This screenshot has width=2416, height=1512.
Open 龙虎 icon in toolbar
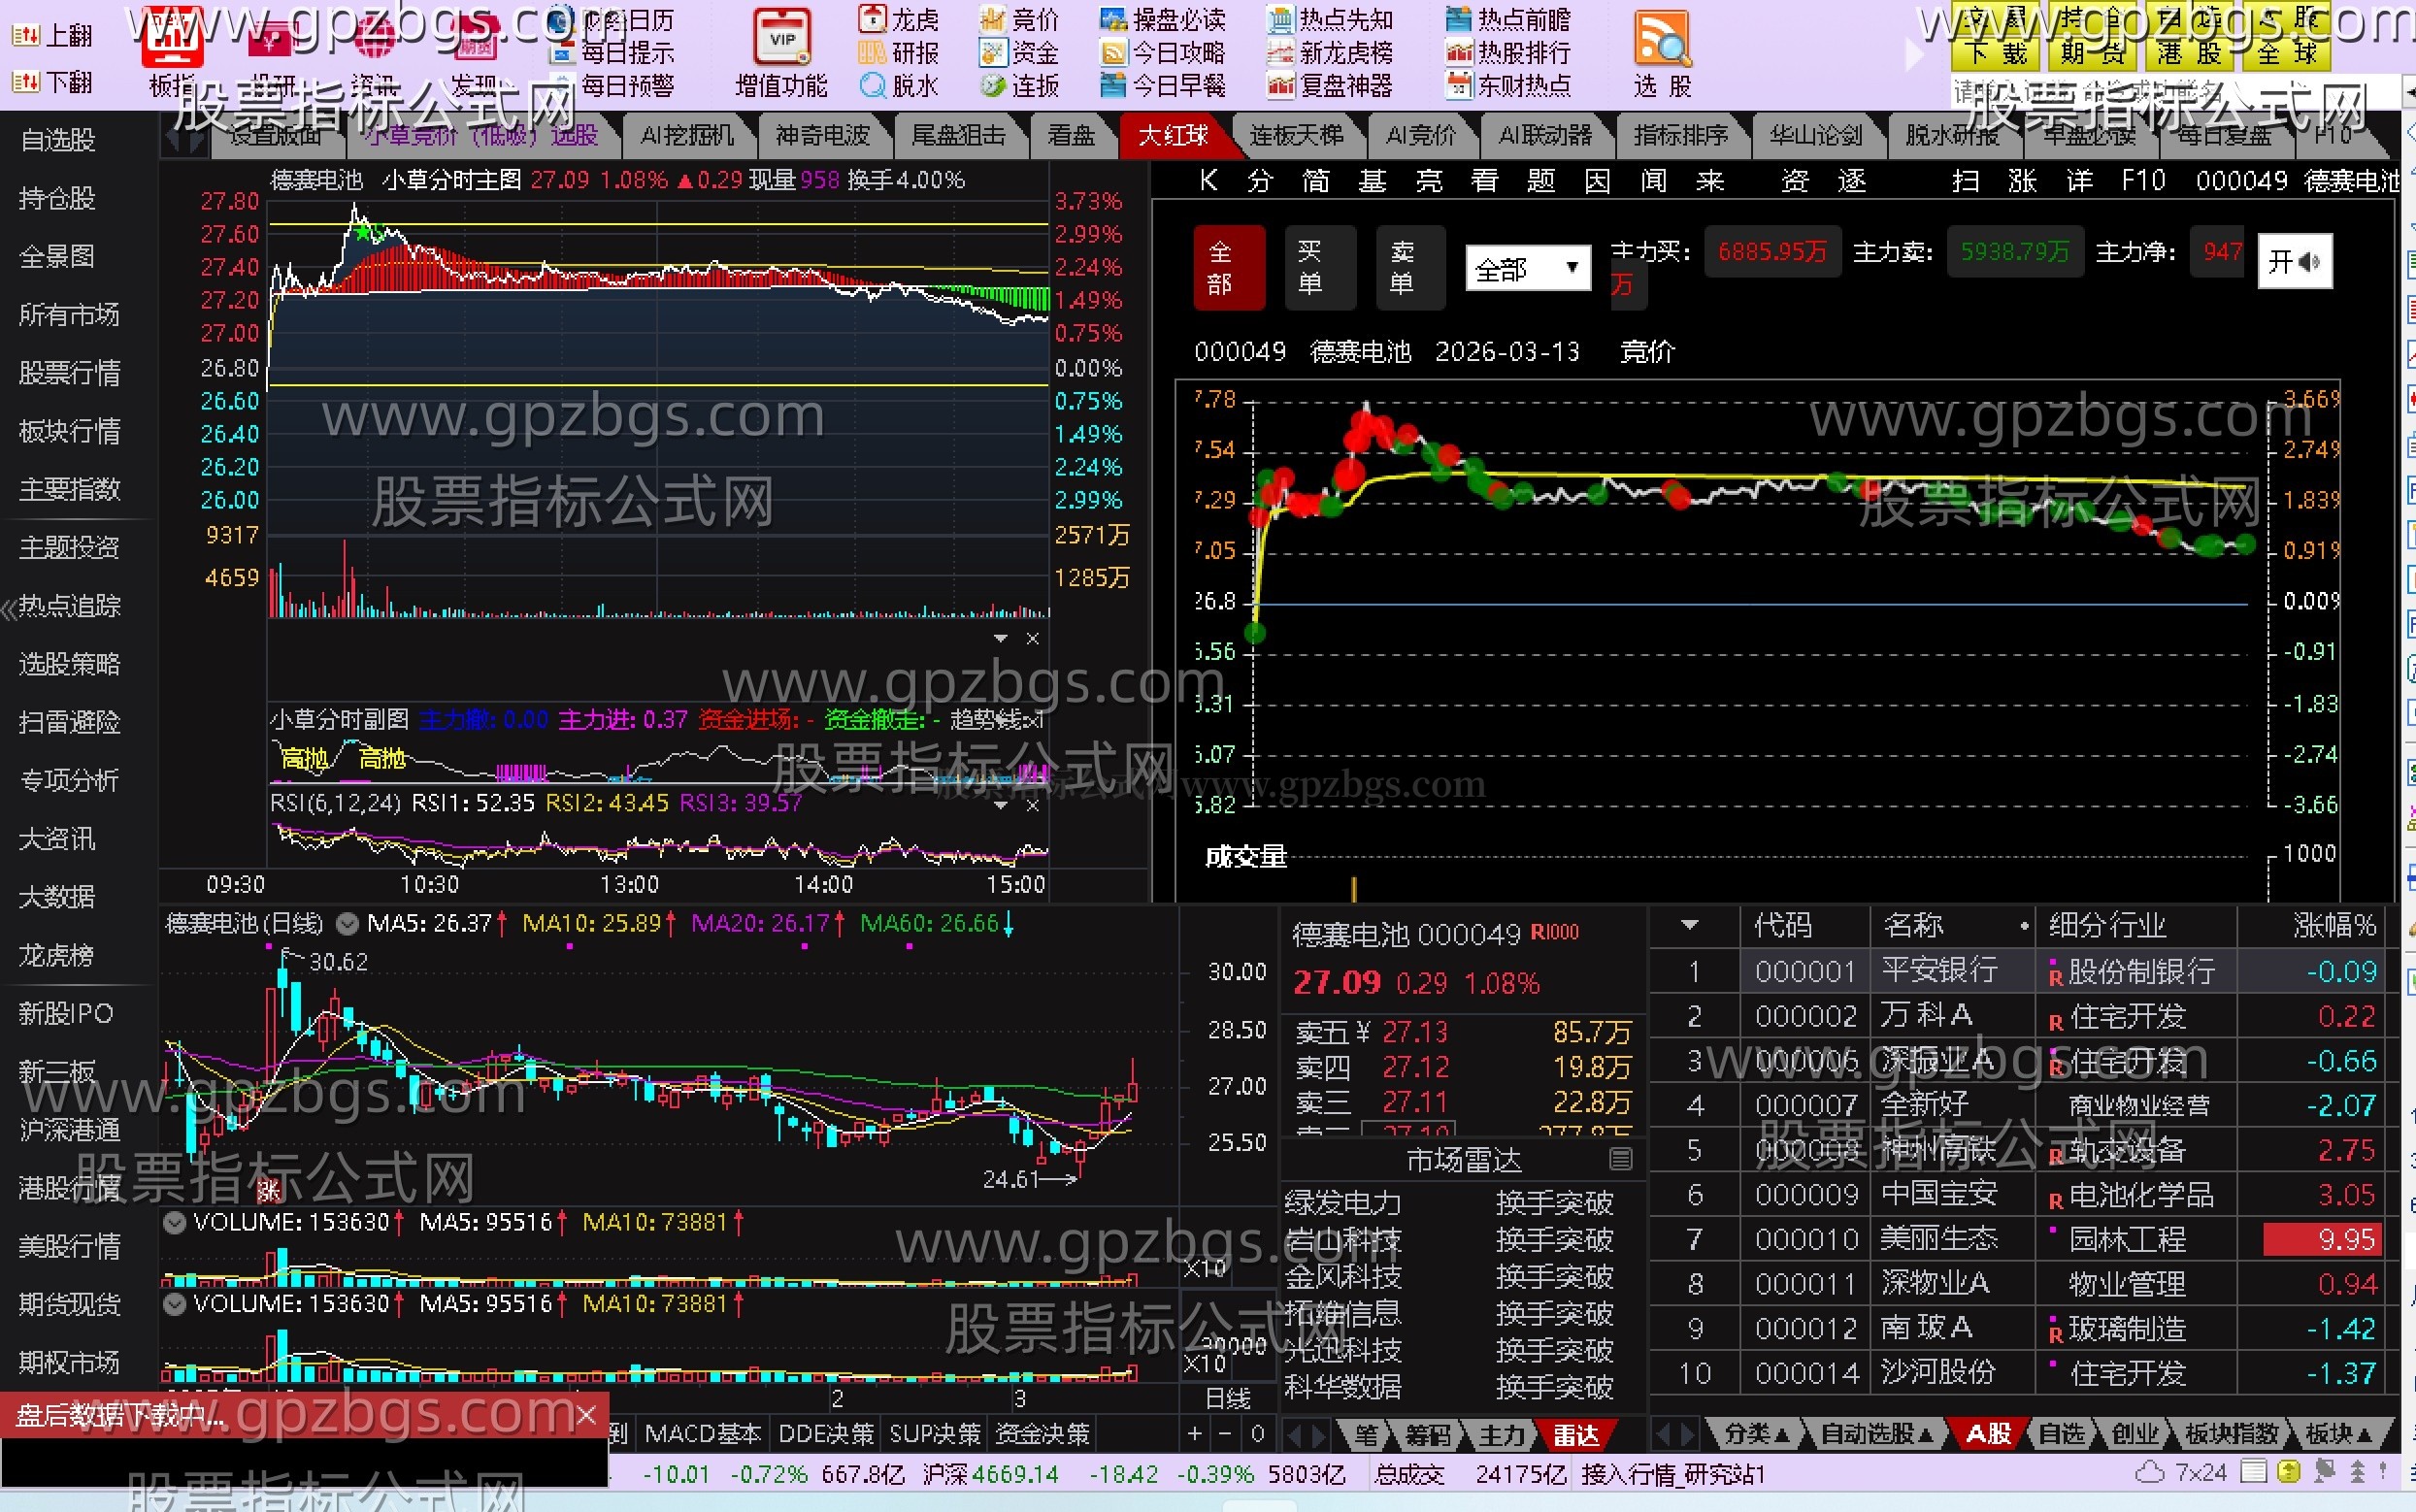(873, 19)
